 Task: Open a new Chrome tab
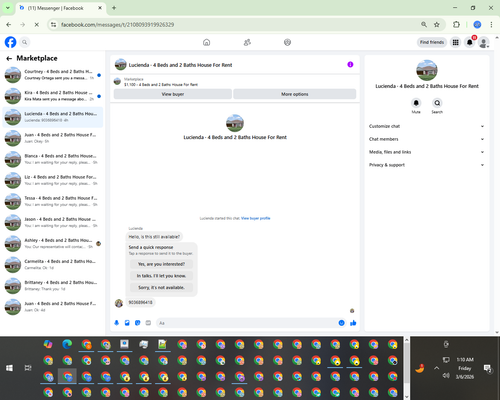click(x=114, y=8)
